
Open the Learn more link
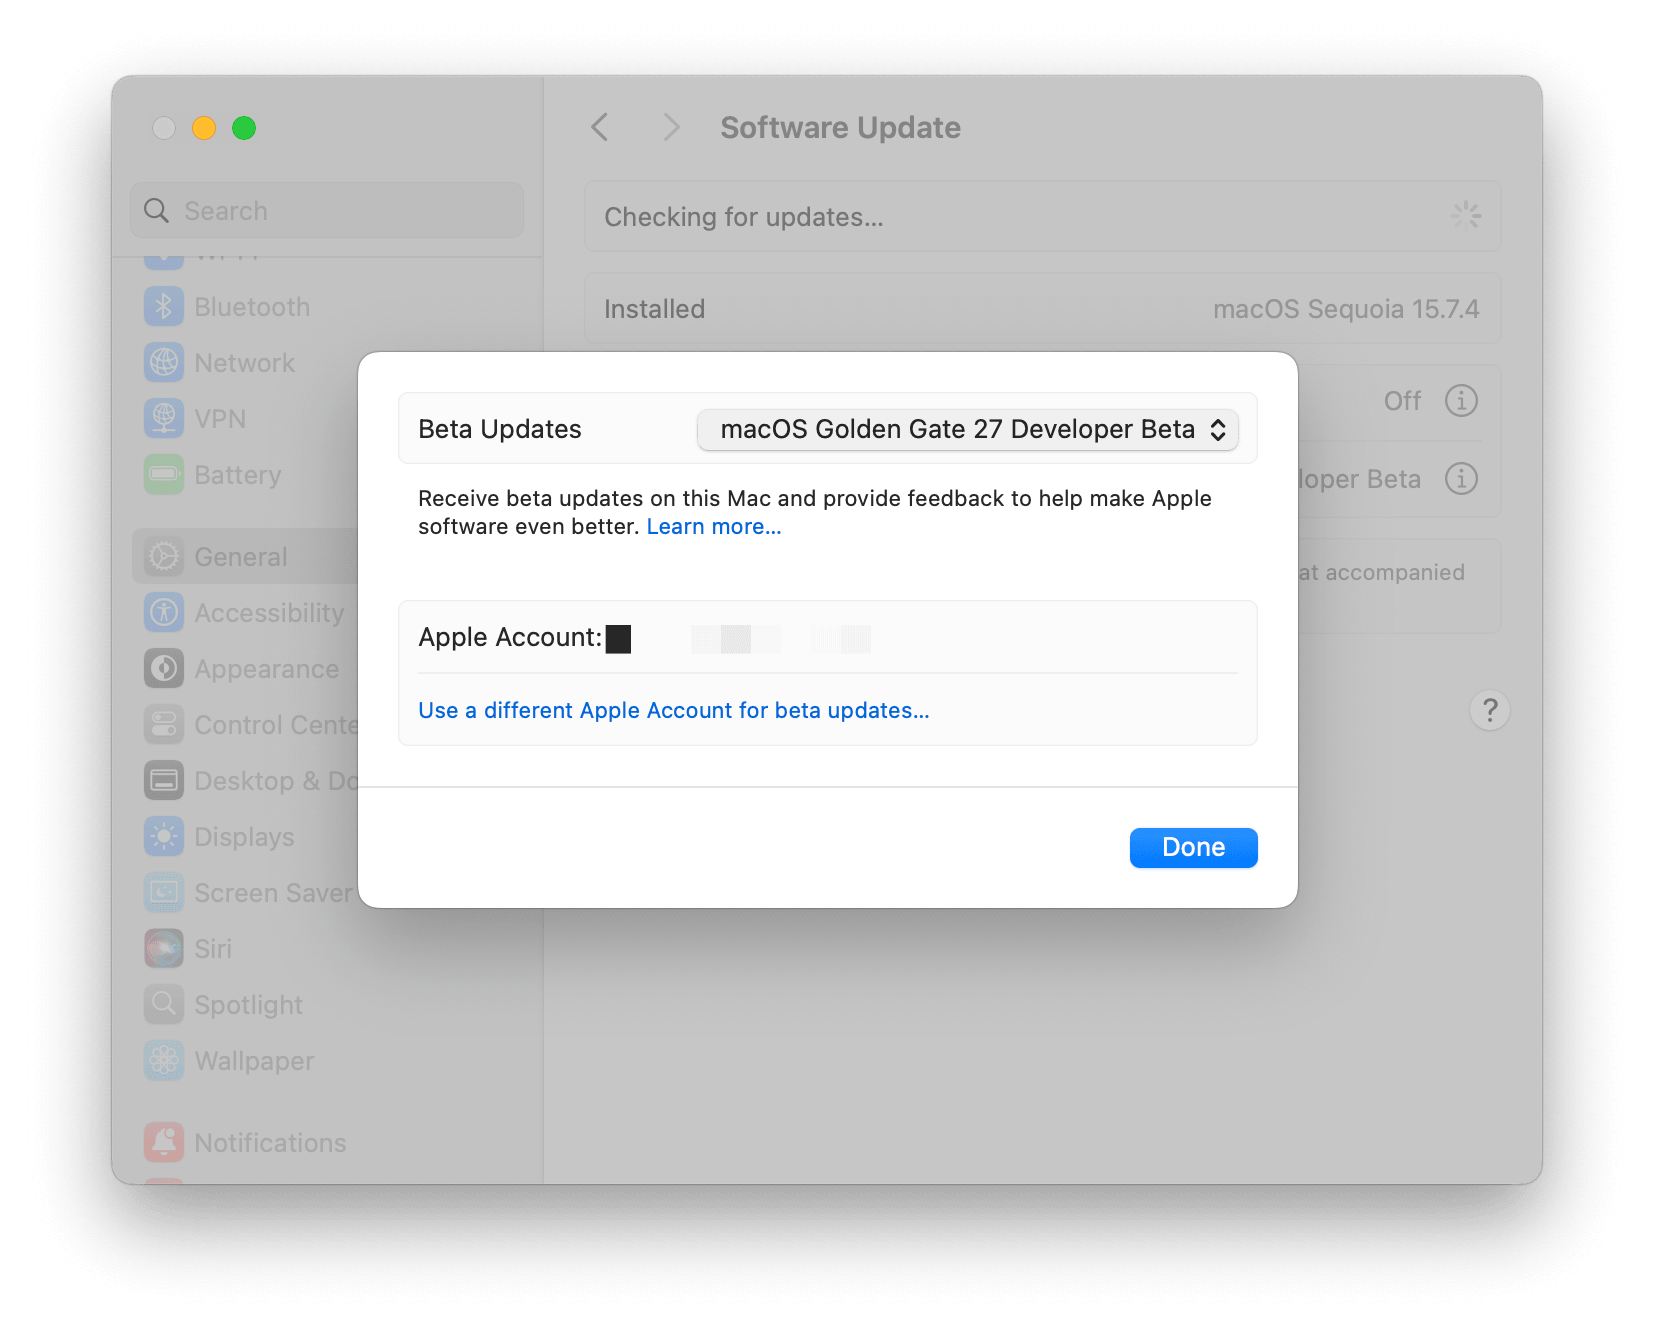tap(714, 527)
